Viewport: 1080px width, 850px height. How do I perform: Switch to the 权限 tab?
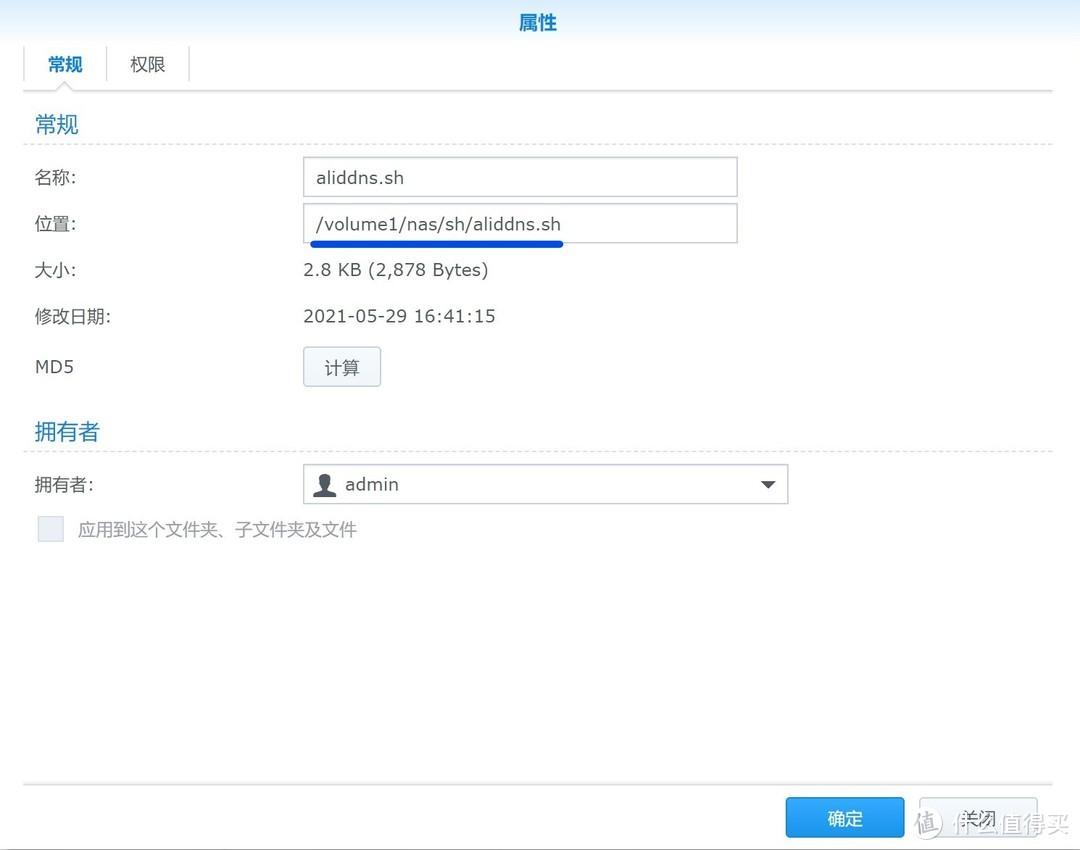coord(146,64)
